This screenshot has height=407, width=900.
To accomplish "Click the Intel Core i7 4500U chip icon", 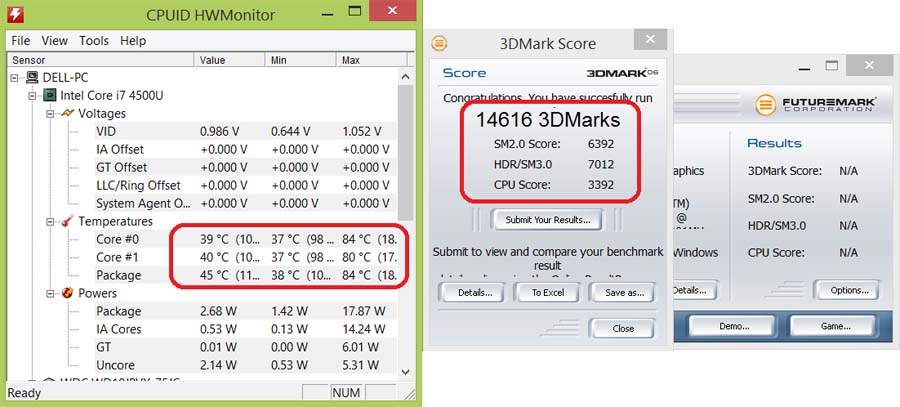I will (x=51, y=95).
